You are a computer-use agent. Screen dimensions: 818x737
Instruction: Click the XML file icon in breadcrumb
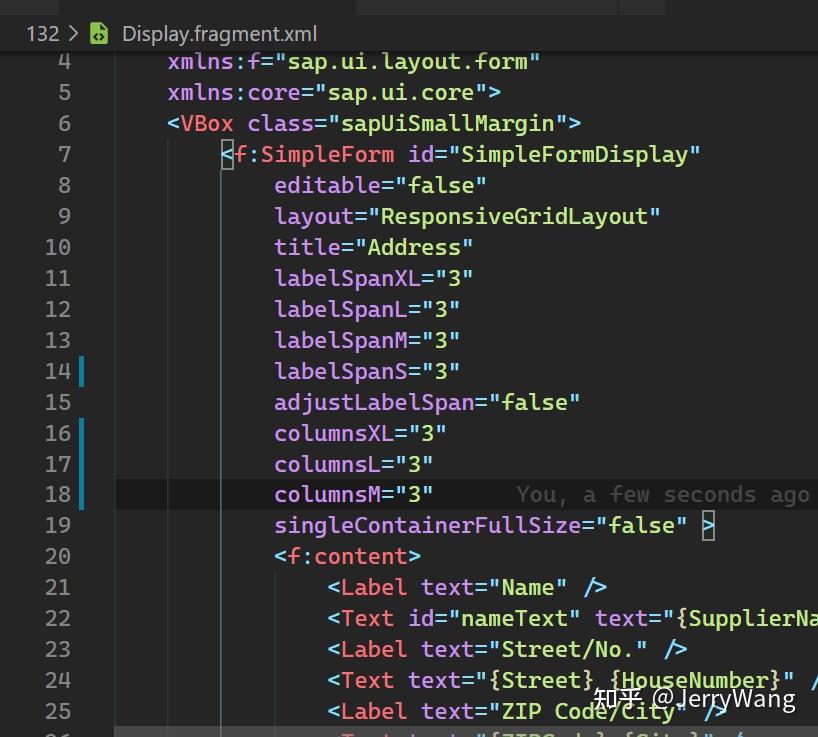click(x=99, y=33)
